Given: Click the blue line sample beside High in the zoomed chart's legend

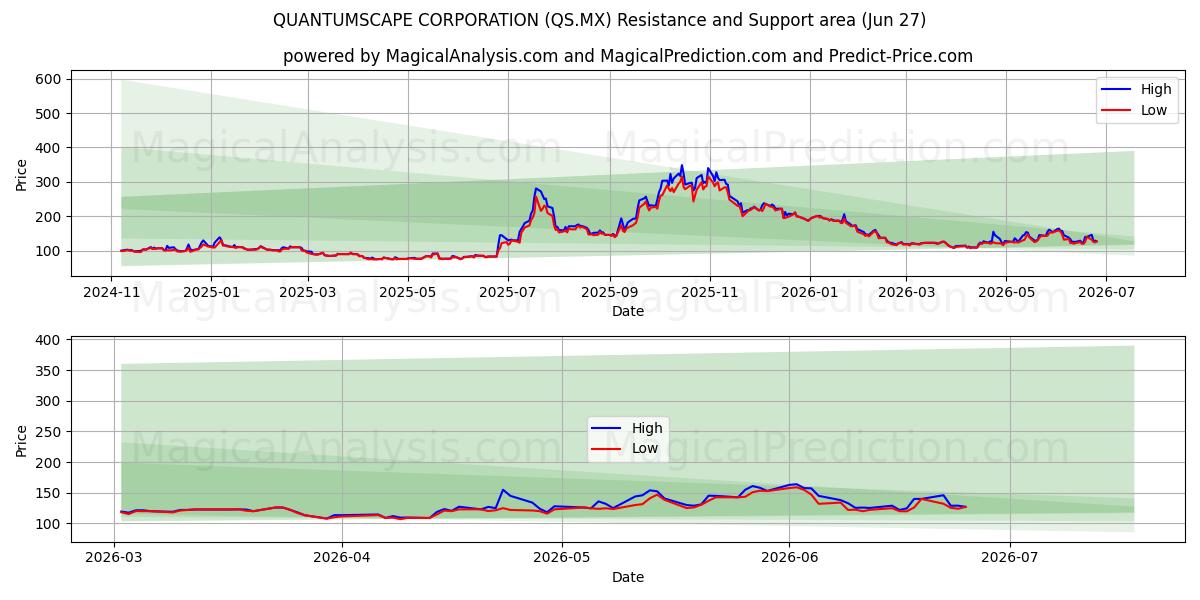Looking at the screenshot, I should pyautogui.click(x=608, y=429).
